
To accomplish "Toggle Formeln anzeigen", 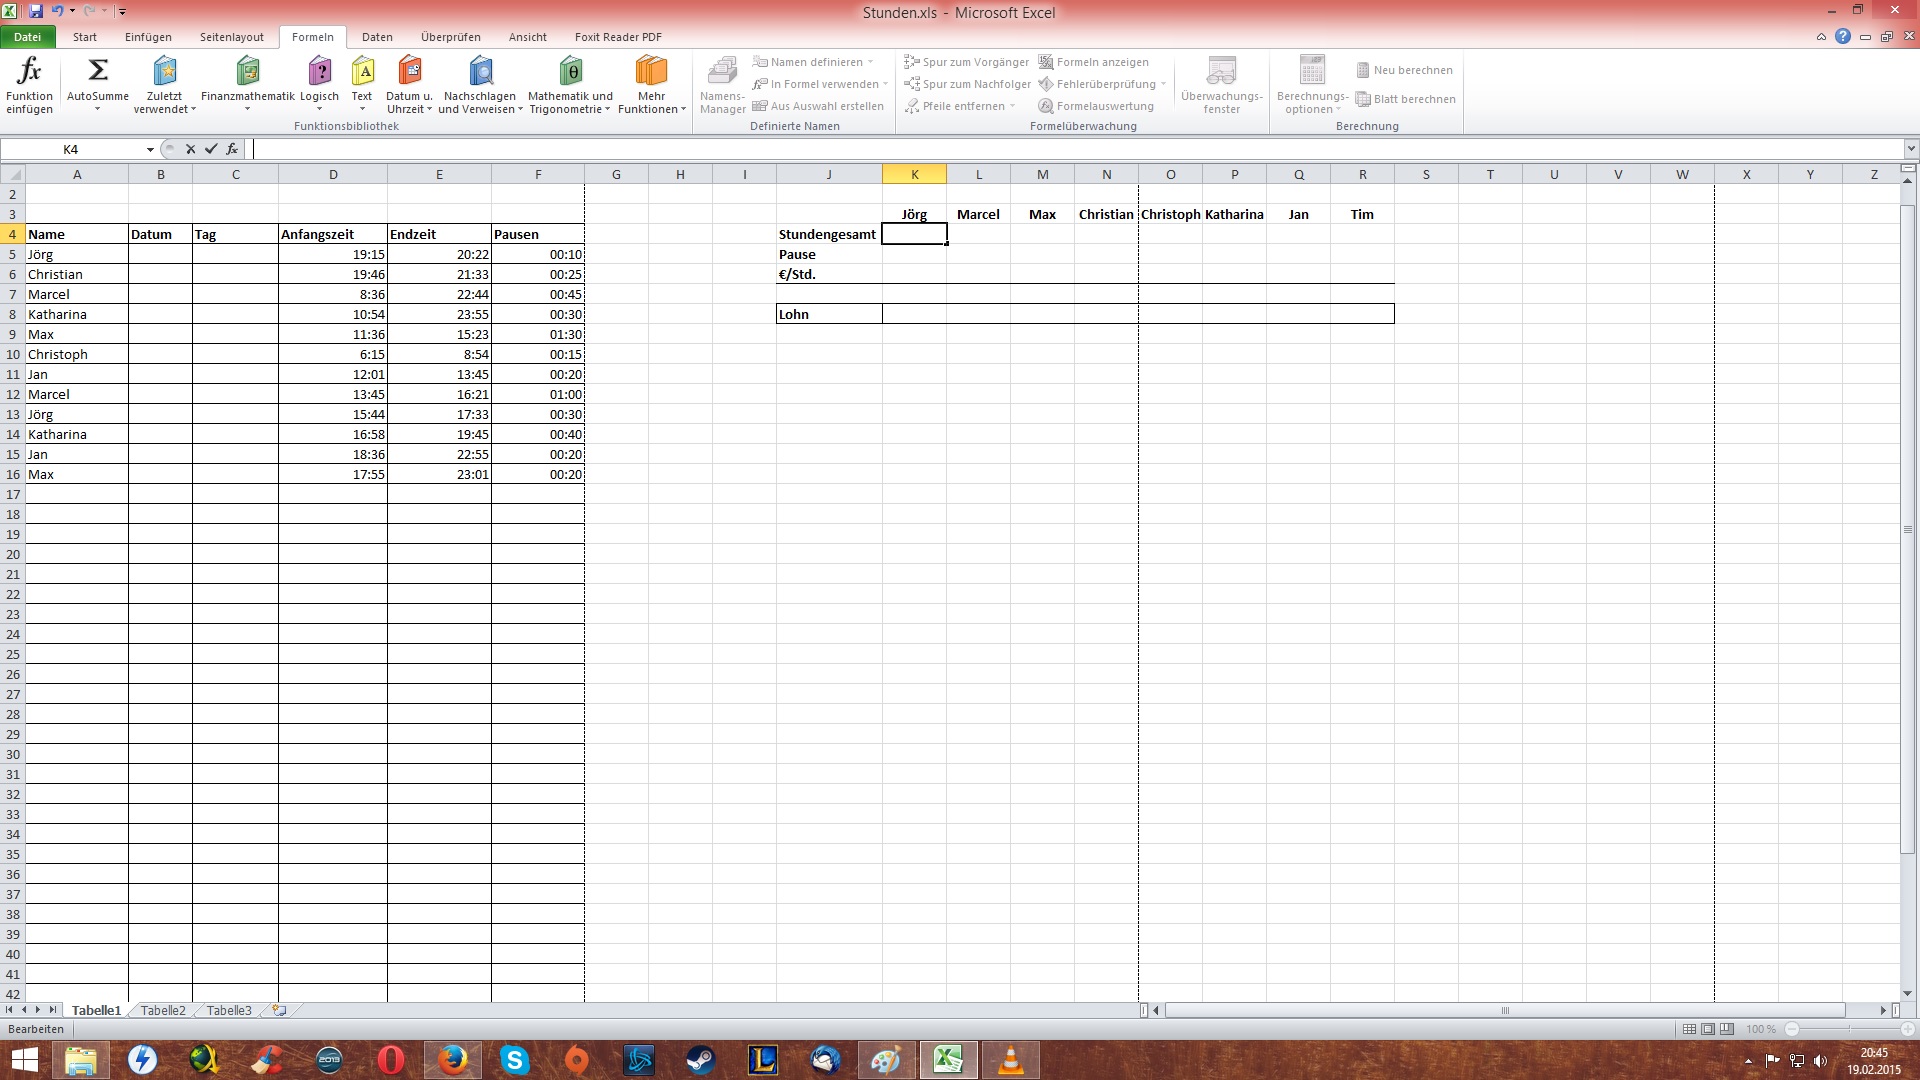I will point(1094,62).
